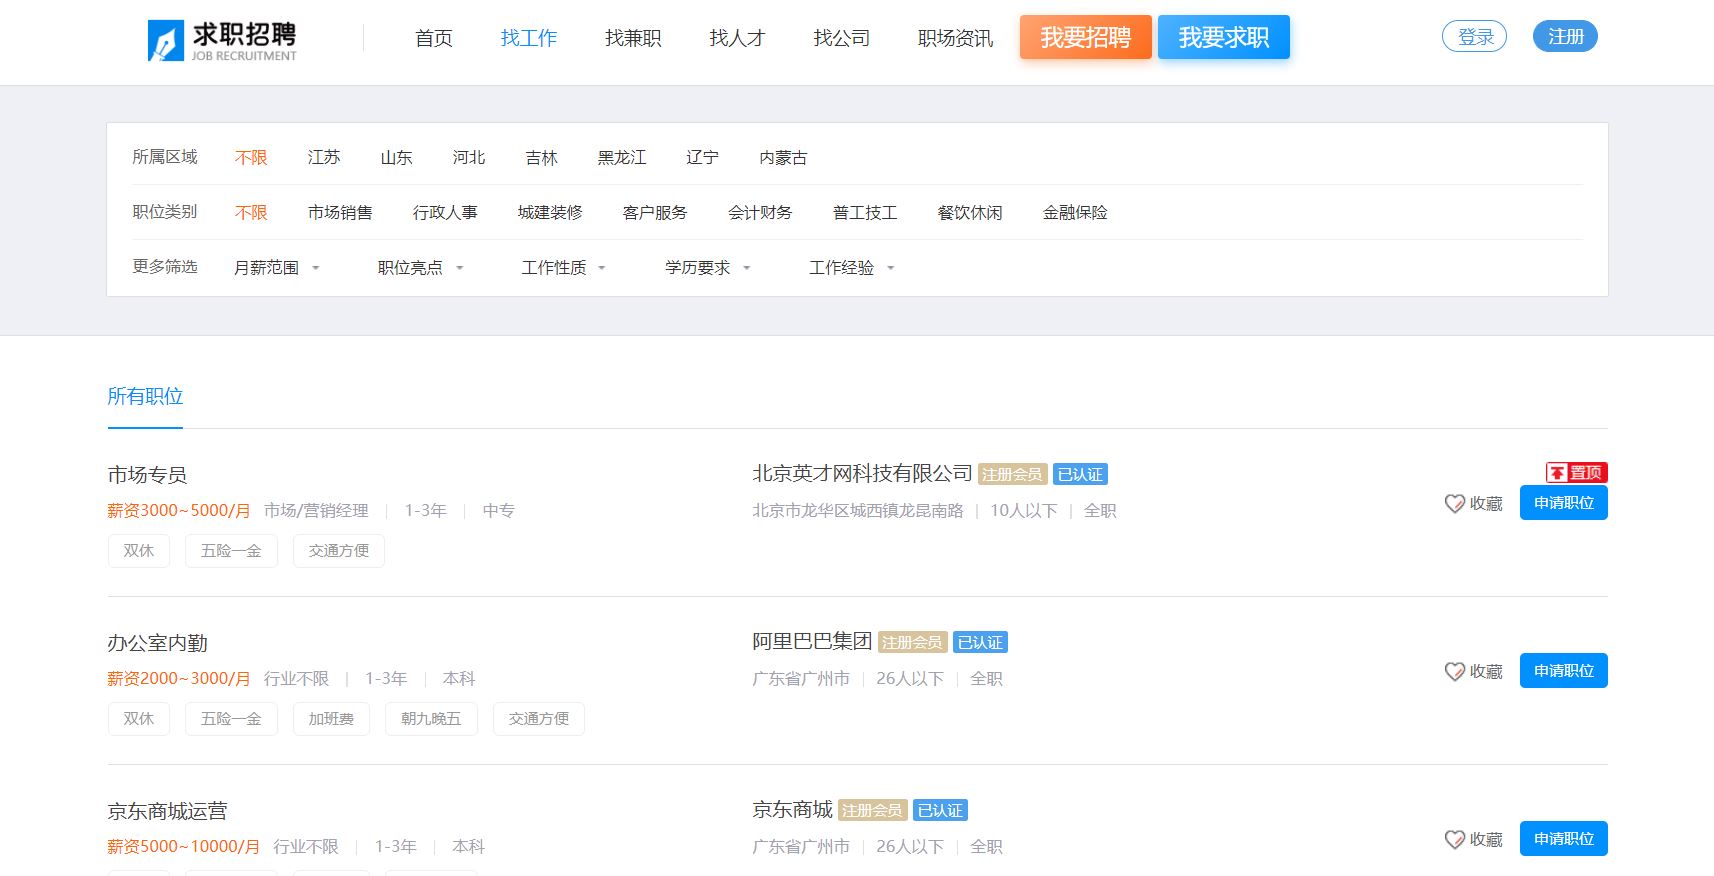Click the 求职招聘 site logo

tap(222, 40)
